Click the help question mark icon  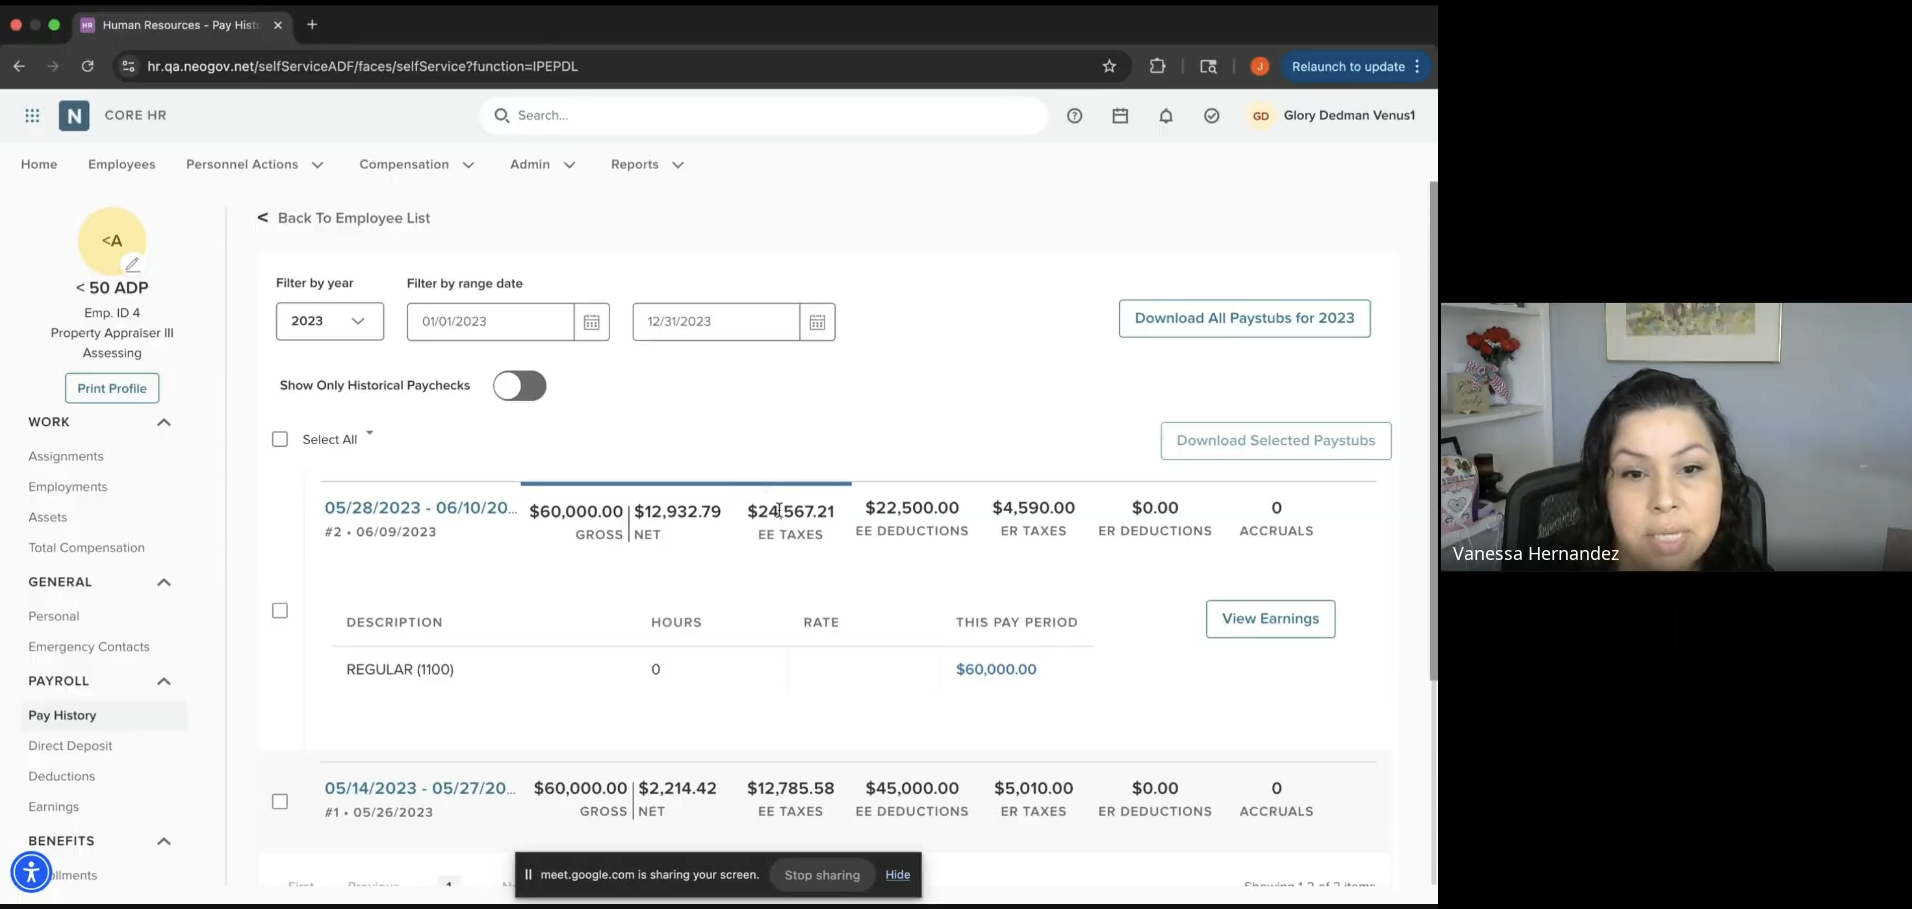click(1074, 116)
